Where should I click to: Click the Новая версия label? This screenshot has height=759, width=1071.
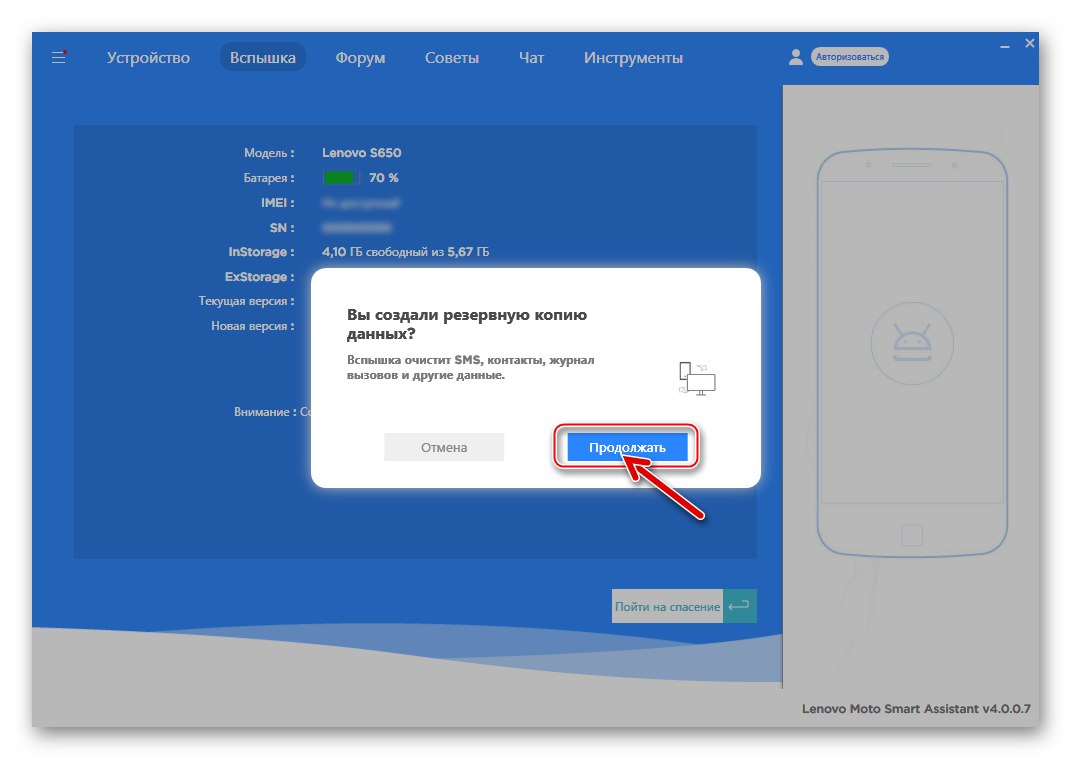pos(253,326)
